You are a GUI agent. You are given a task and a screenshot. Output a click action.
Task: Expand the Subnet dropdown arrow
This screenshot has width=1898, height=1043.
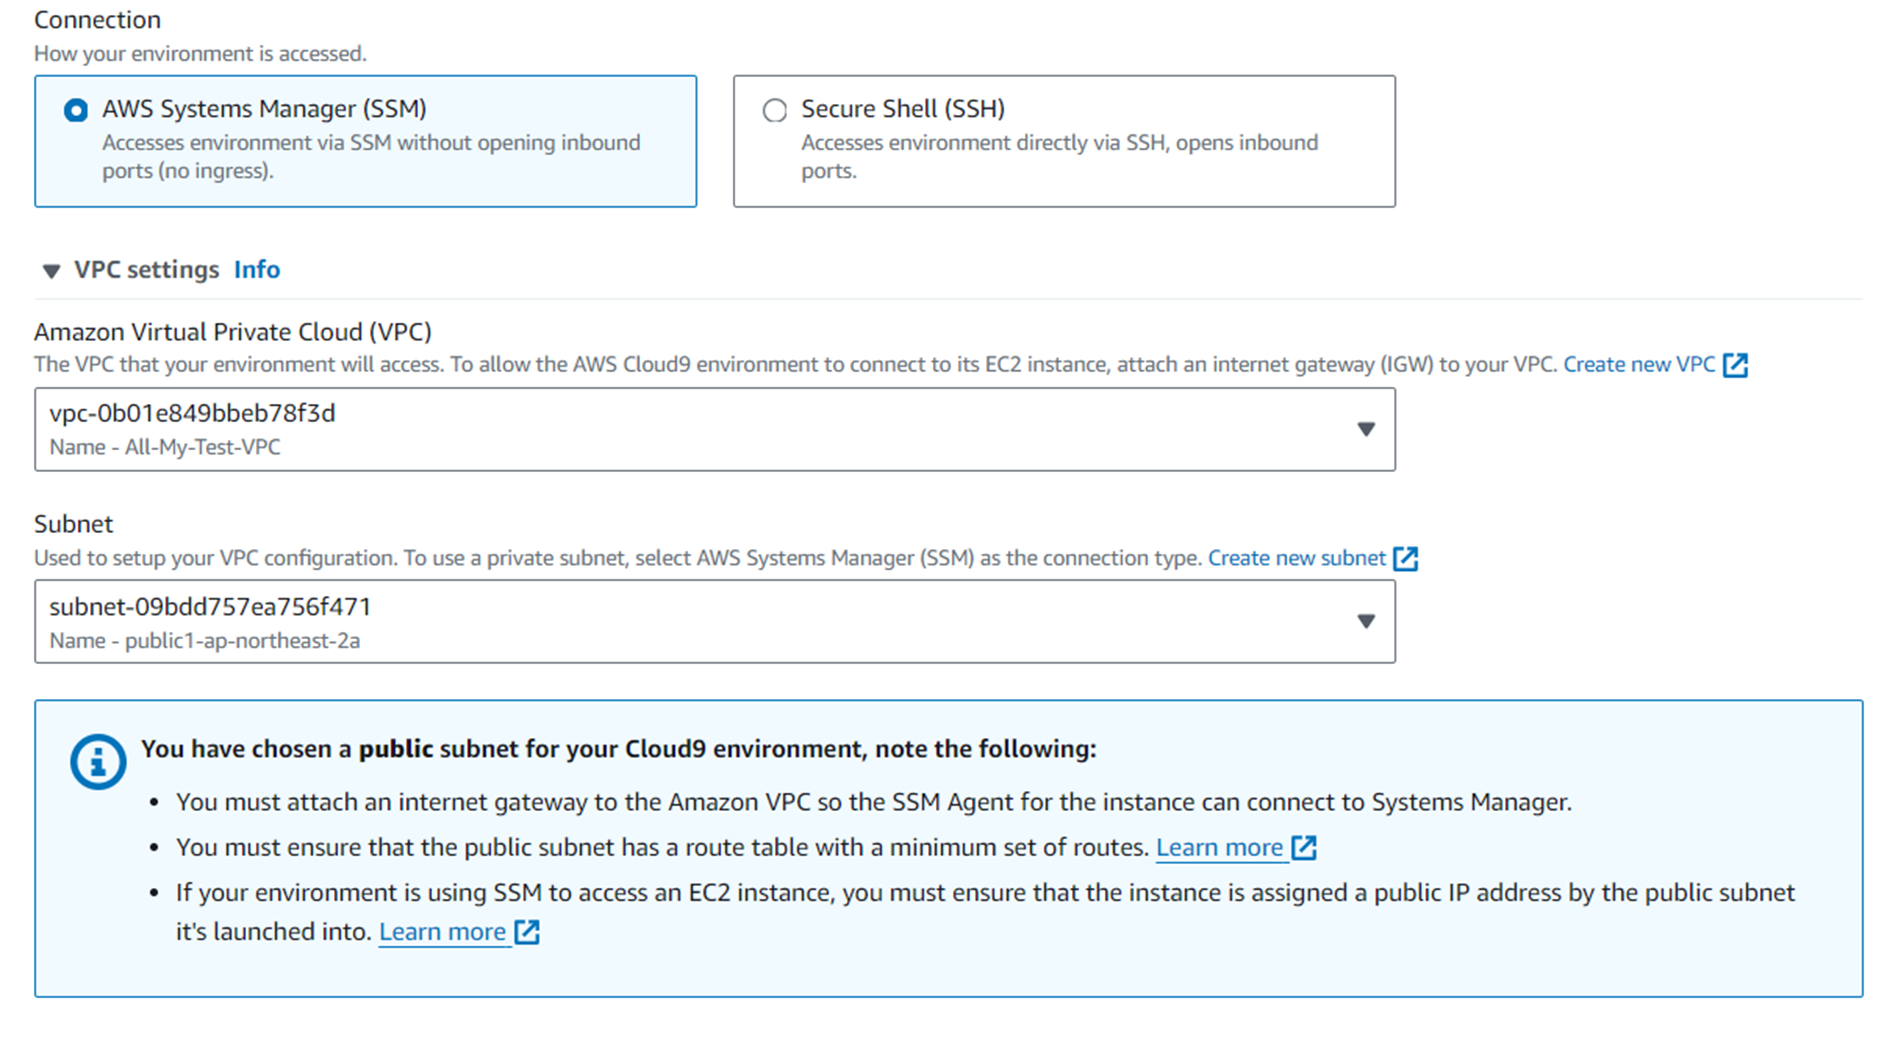click(1365, 622)
